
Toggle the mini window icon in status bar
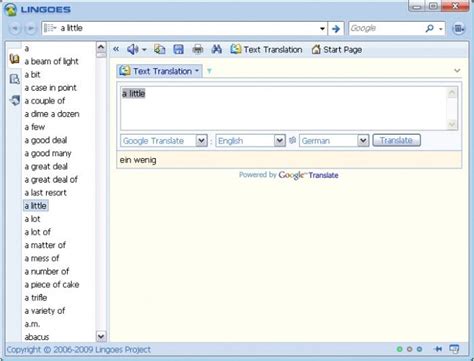pyautogui.click(x=454, y=349)
